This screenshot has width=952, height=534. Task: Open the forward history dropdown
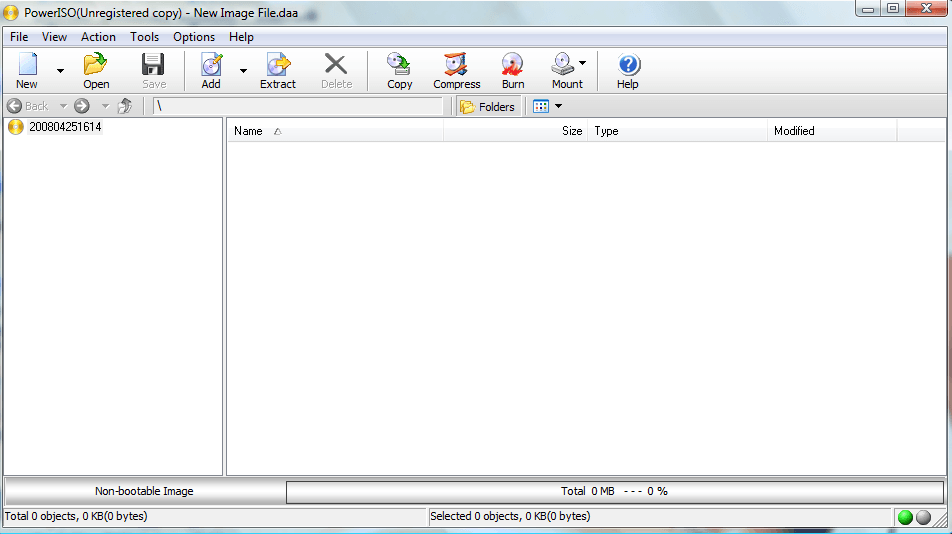(x=105, y=106)
